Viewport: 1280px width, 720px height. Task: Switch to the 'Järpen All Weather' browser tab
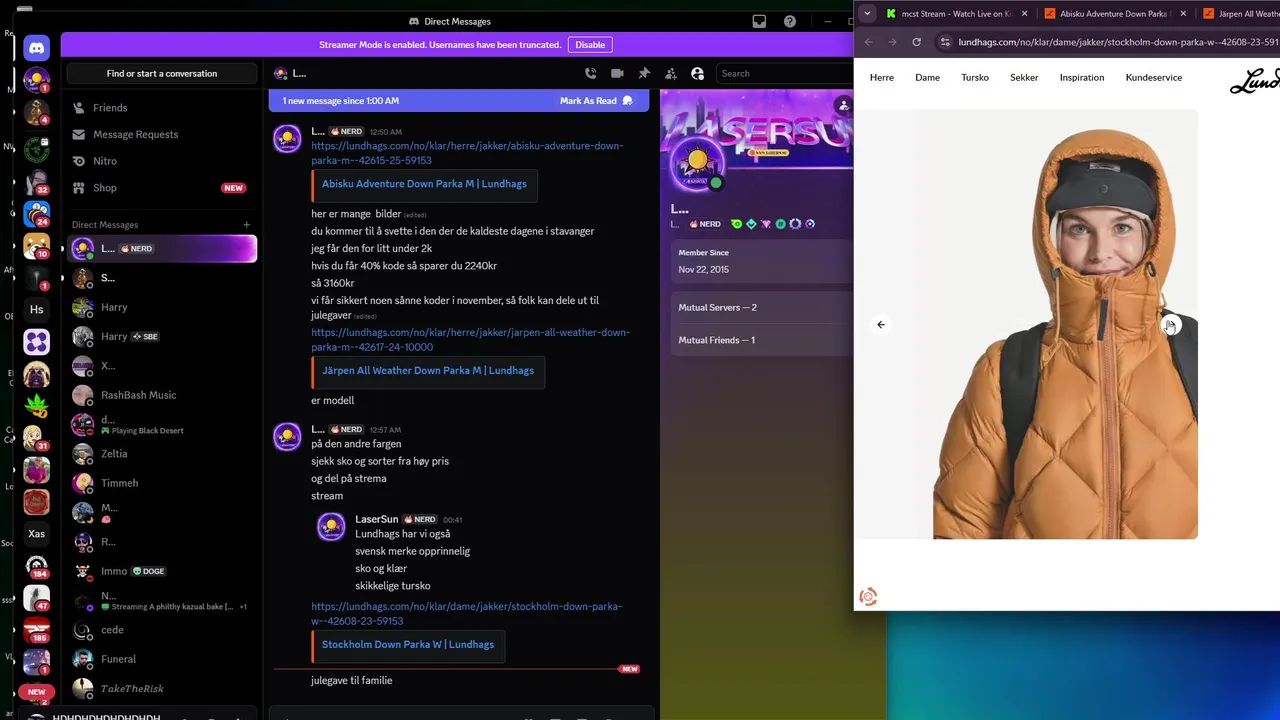click(x=1240, y=14)
